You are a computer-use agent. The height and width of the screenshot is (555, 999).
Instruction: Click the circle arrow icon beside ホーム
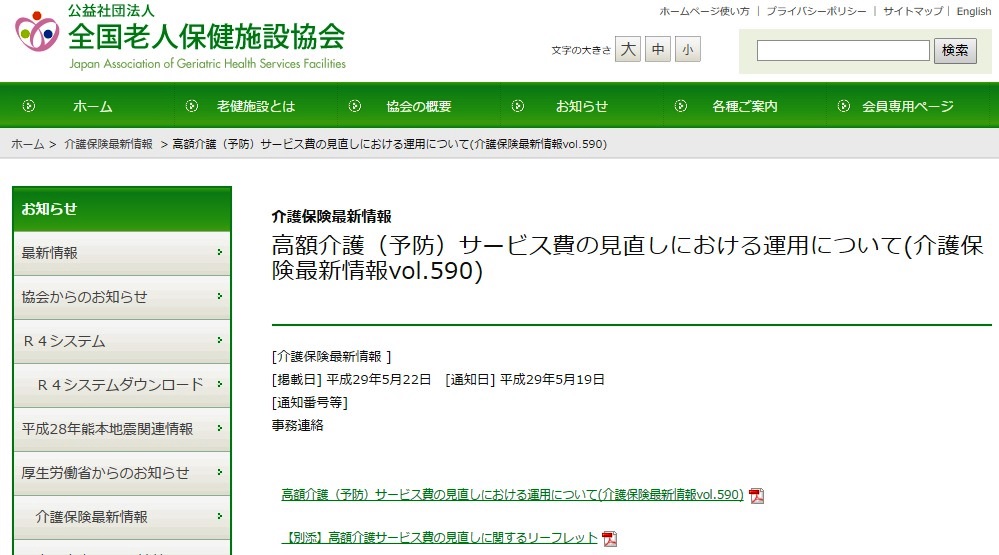[29, 106]
